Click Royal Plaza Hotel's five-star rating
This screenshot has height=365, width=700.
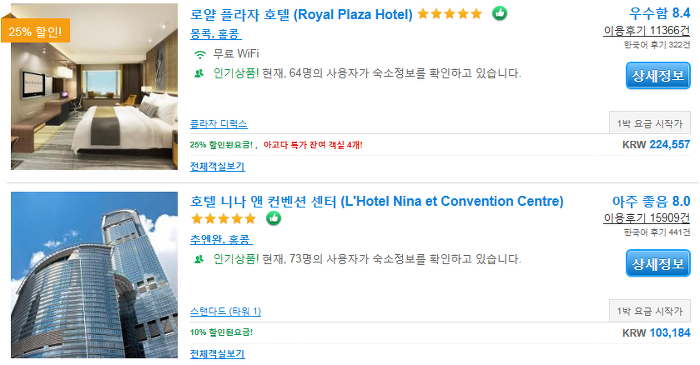pos(450,14)
